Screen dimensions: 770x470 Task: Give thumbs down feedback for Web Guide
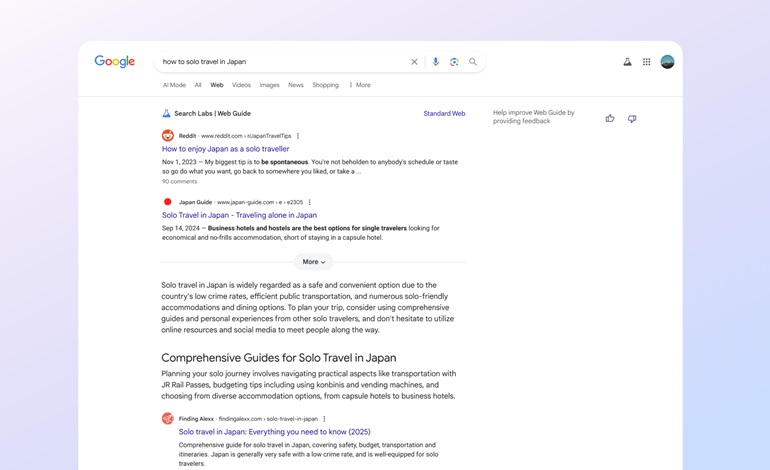click(632, 119)
